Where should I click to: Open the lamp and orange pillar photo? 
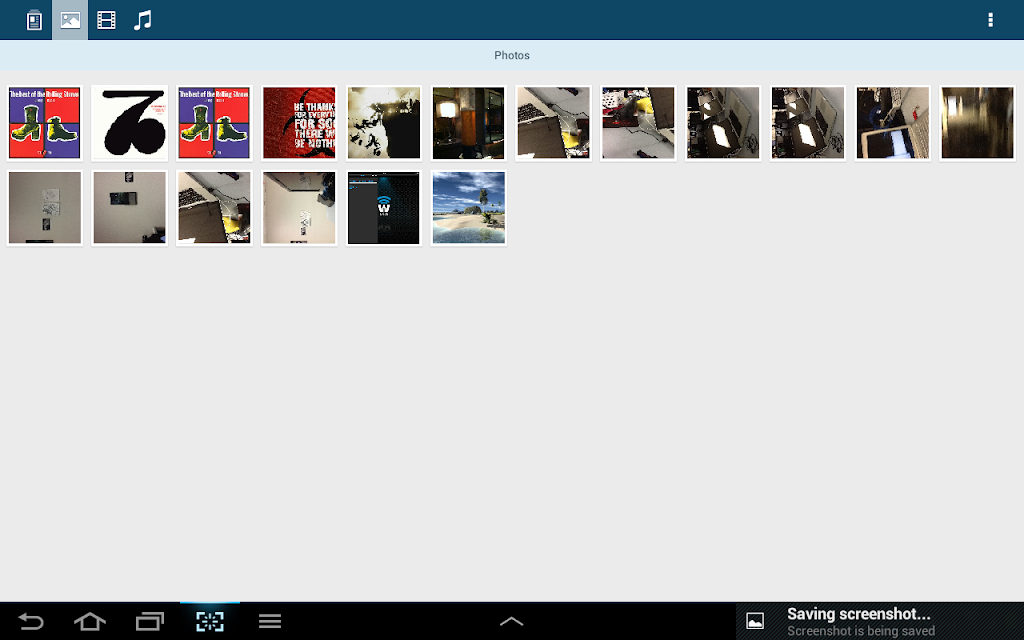(468, 123)
